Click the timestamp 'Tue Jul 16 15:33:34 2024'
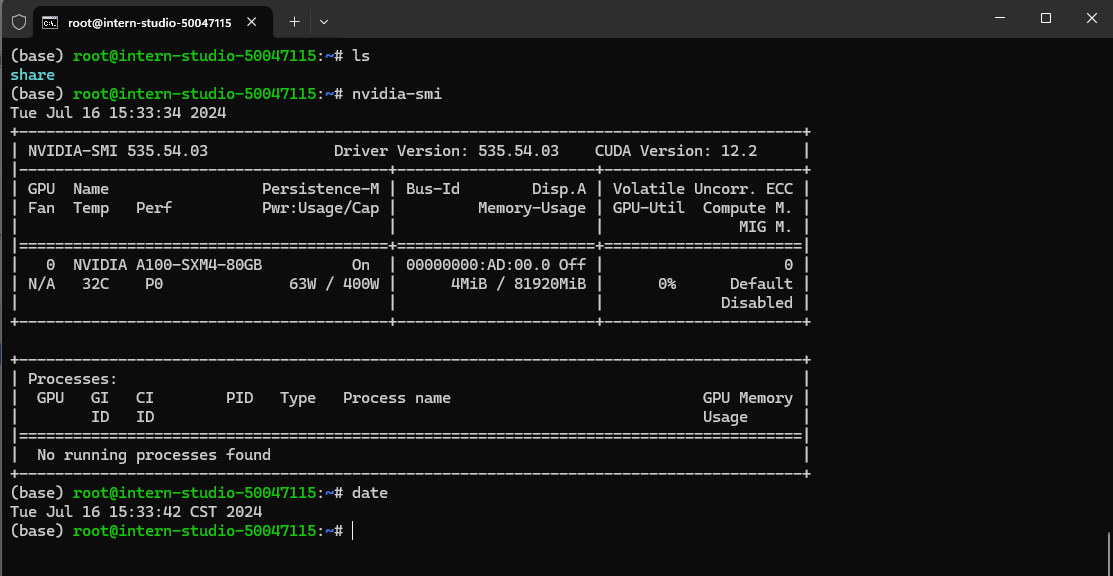The image size is (1113, 576). pos(119,112)
